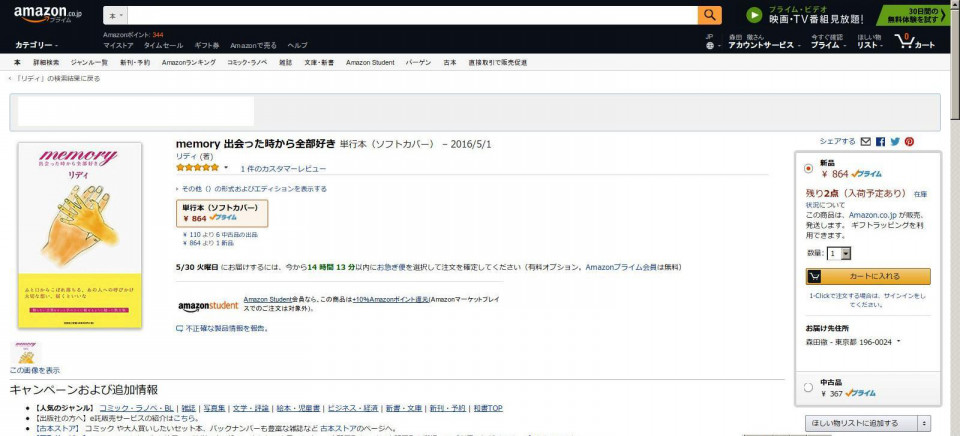
Task: Select the 中古品 (used) radio option
Action: click(x=808, y=388)
